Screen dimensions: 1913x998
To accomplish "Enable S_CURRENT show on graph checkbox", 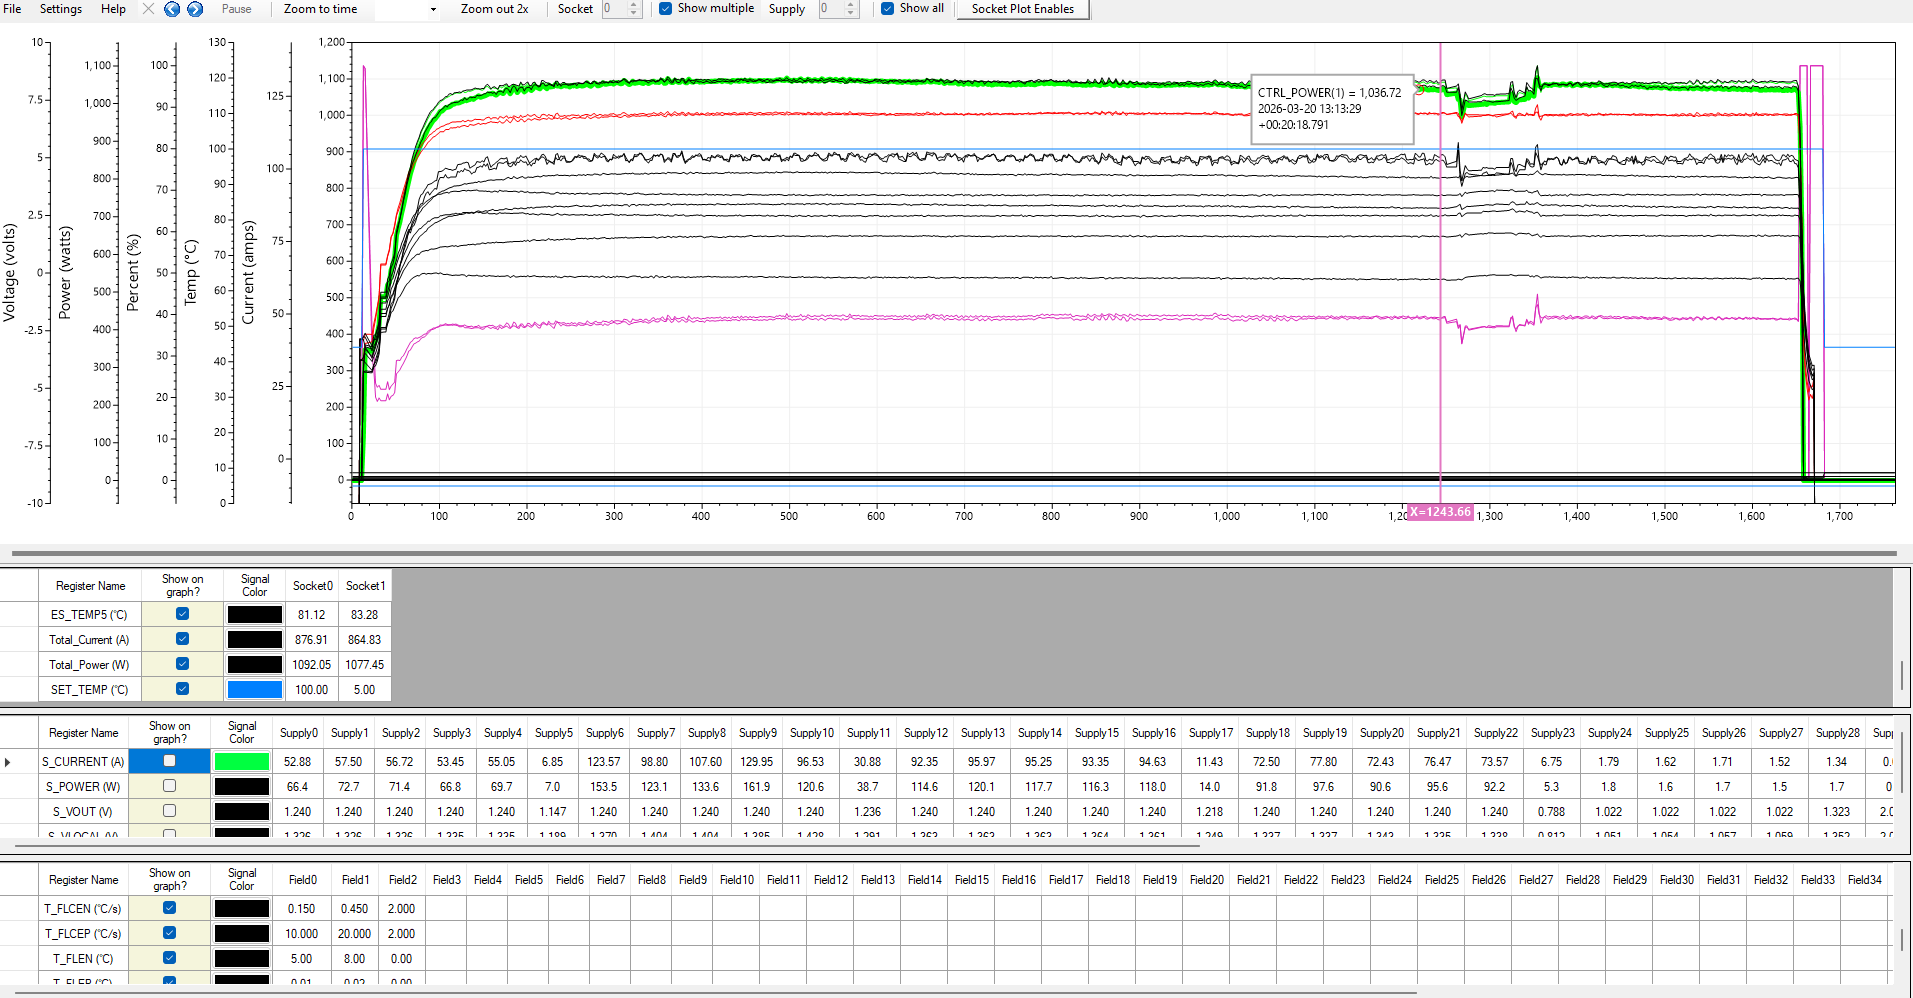I will point(169,761).
